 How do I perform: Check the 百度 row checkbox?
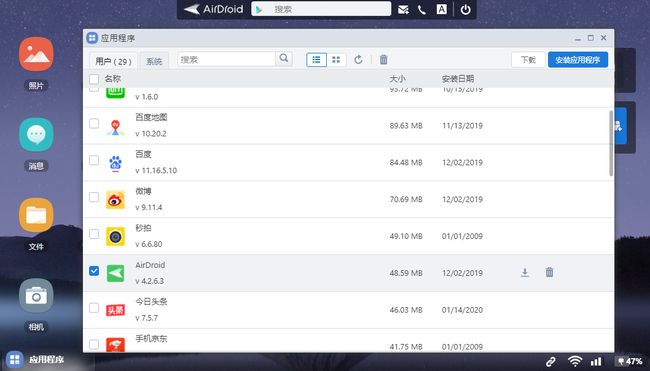point(94,160)
